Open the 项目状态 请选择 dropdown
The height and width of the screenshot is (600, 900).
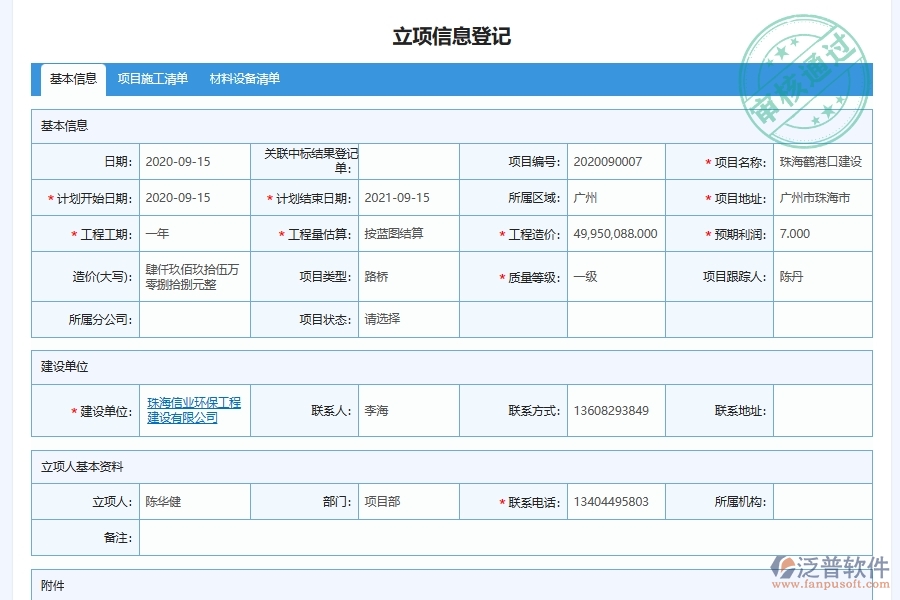[x=400, y=320]
